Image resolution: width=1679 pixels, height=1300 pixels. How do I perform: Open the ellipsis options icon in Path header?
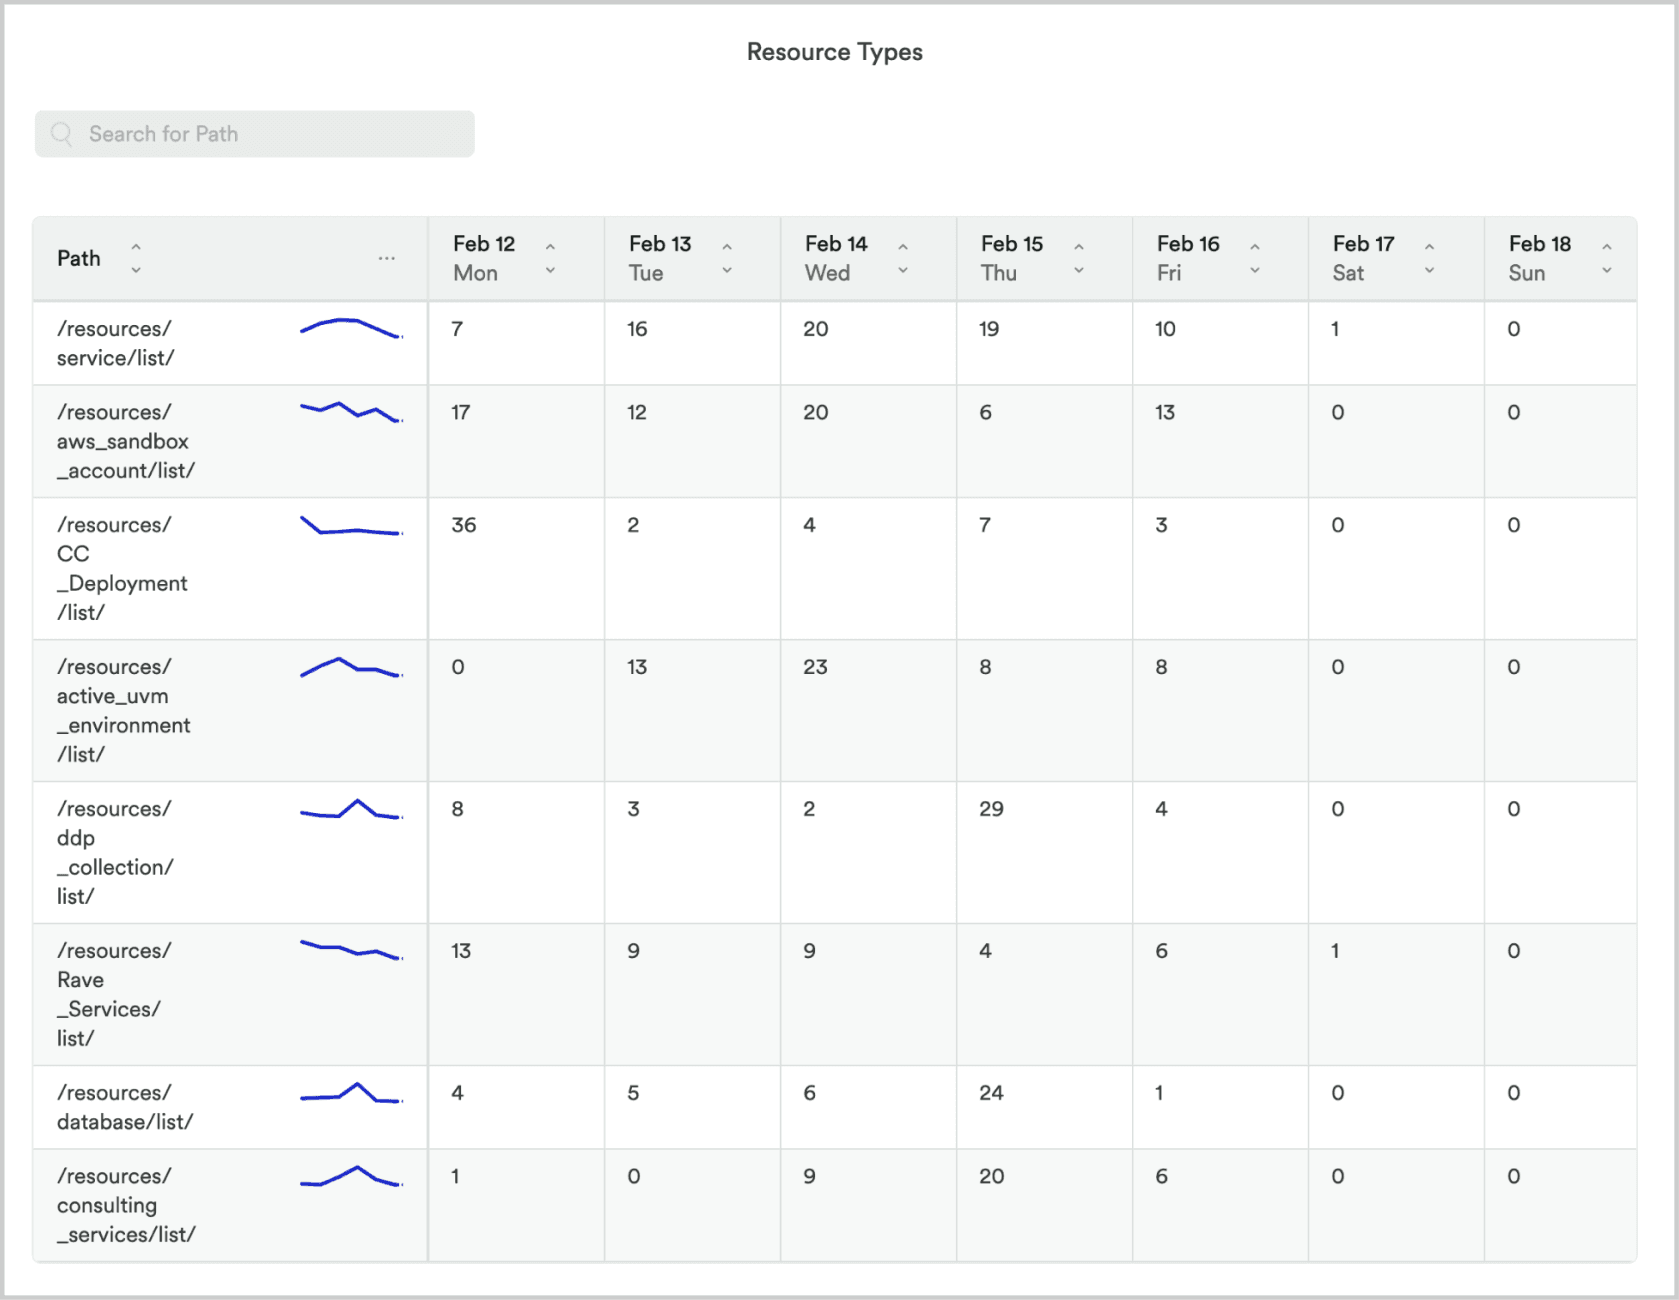pos(387,257)
